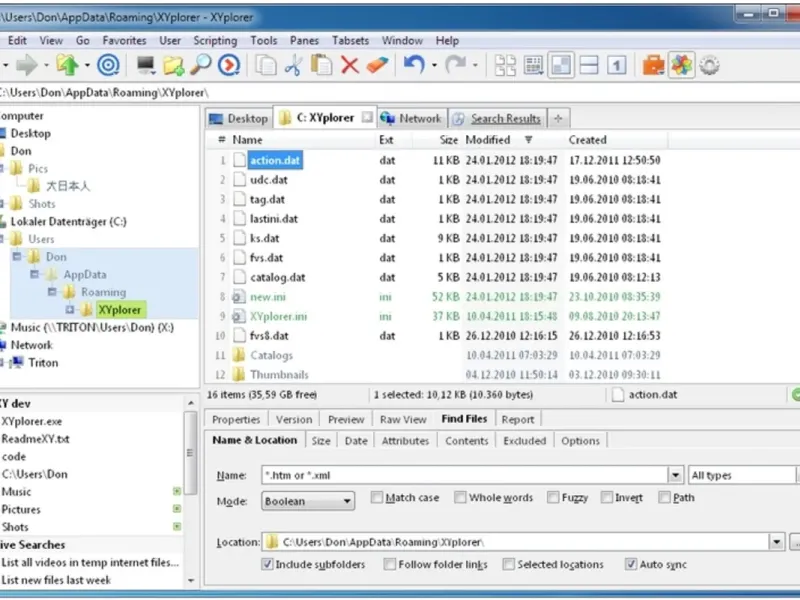This screenshot has width=800, height=600.
Task: Open the Mode Boolean dropdown
Action: point(308,501)
